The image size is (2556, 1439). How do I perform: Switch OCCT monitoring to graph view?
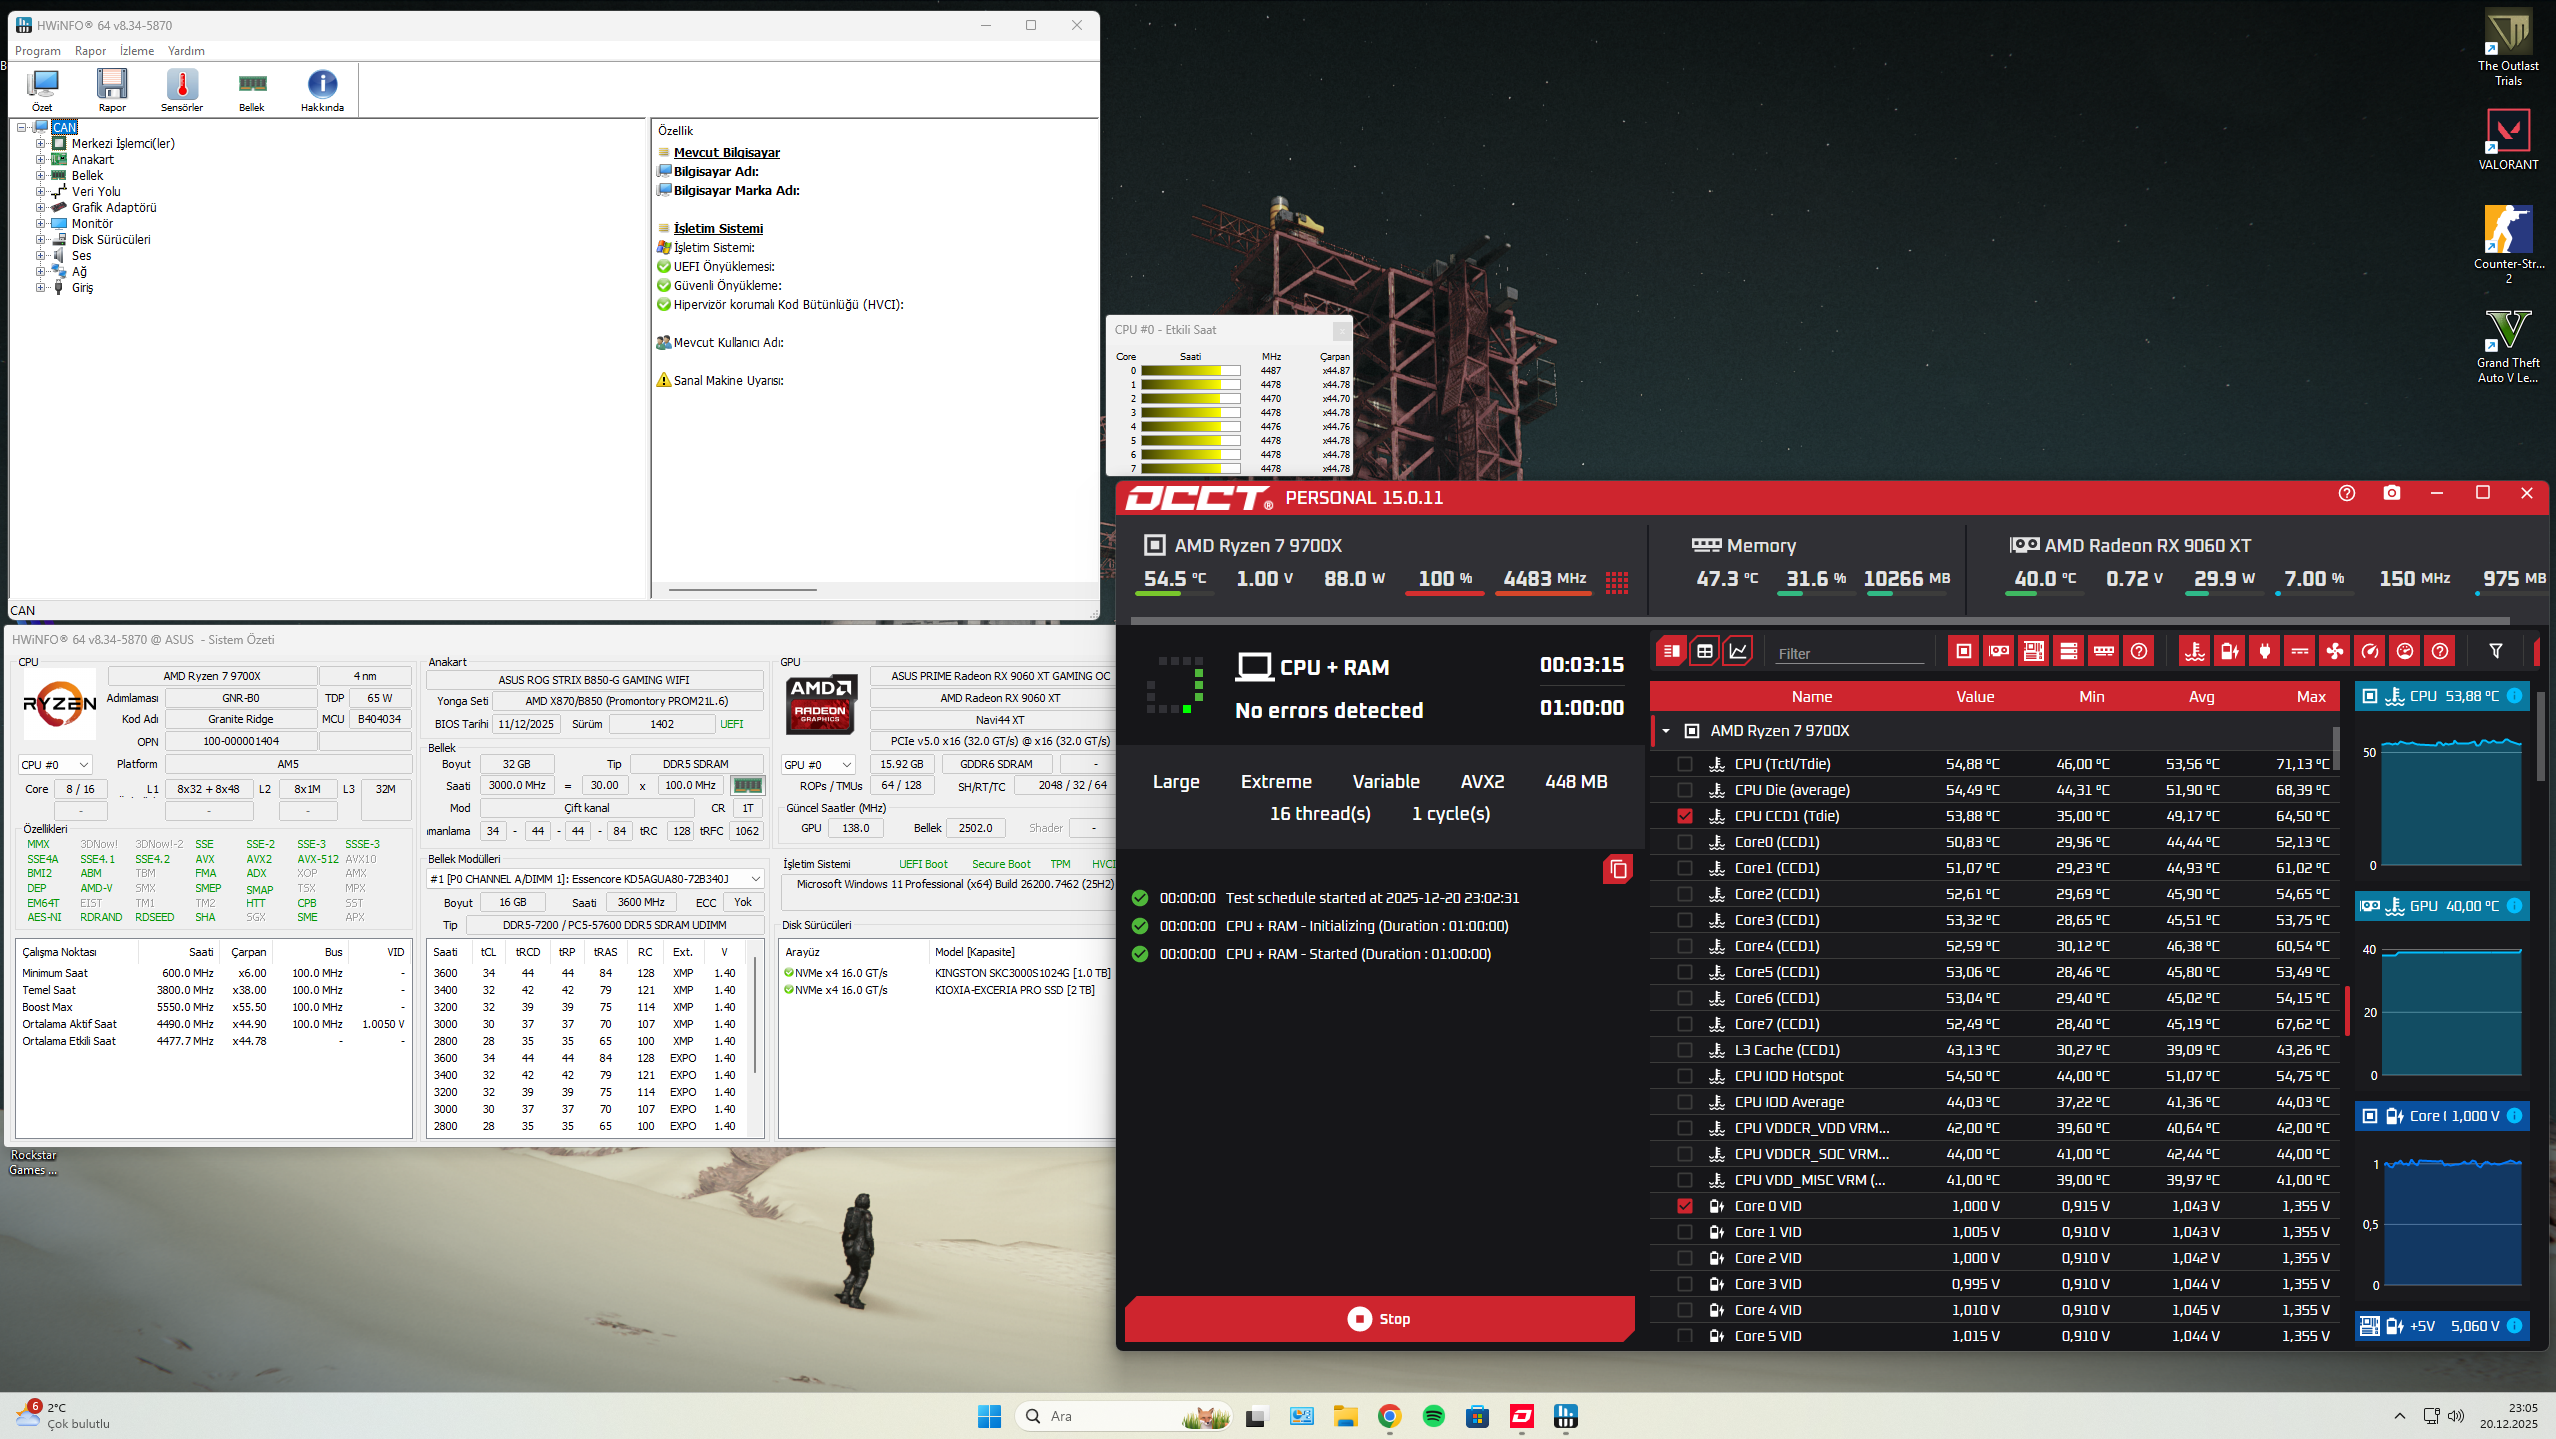click(x=1739, y=652)
